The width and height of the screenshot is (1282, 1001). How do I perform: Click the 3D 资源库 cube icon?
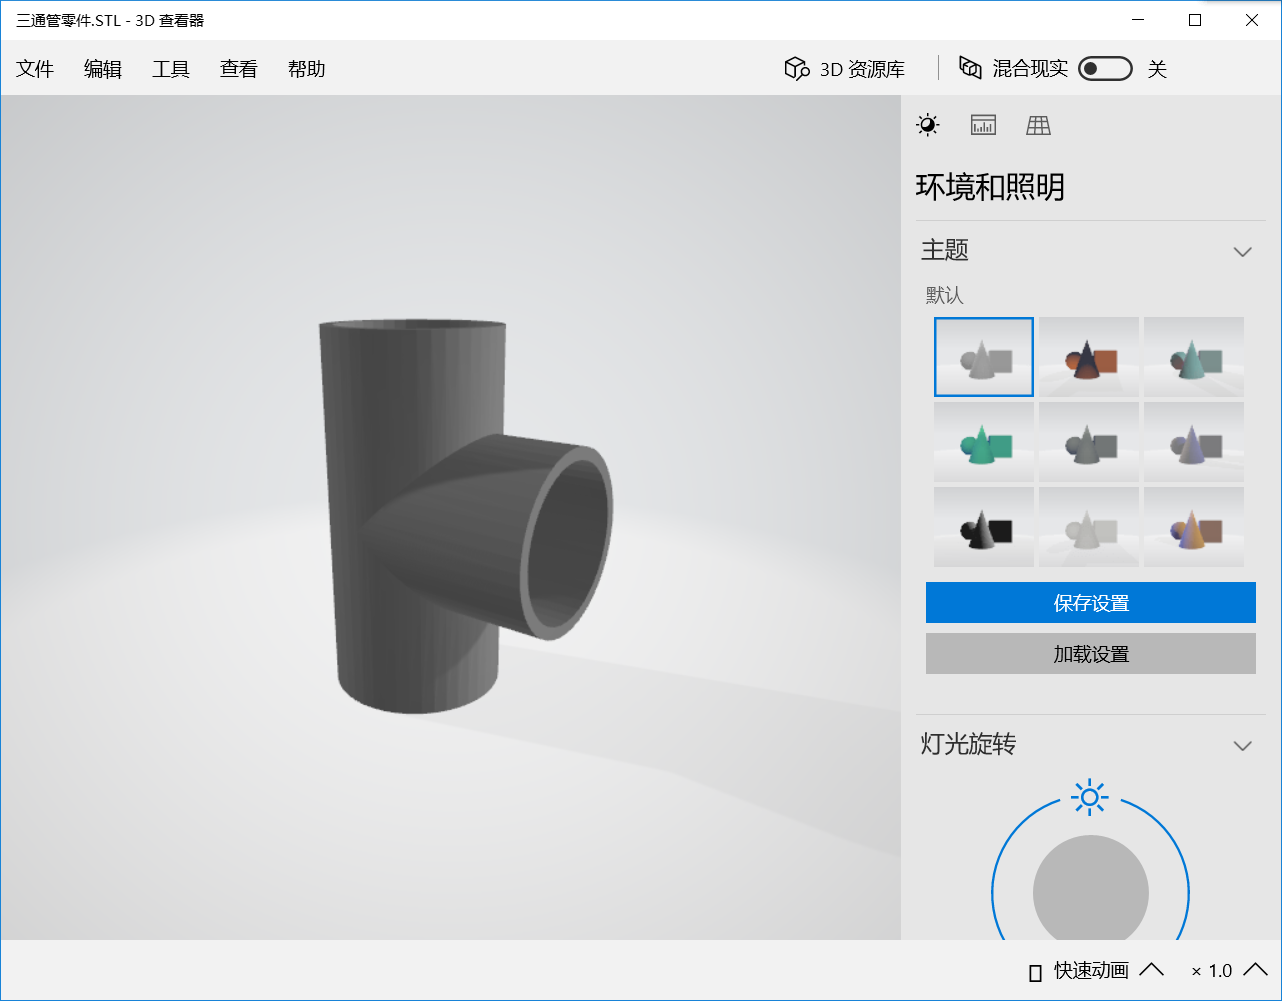pos(795,68)
